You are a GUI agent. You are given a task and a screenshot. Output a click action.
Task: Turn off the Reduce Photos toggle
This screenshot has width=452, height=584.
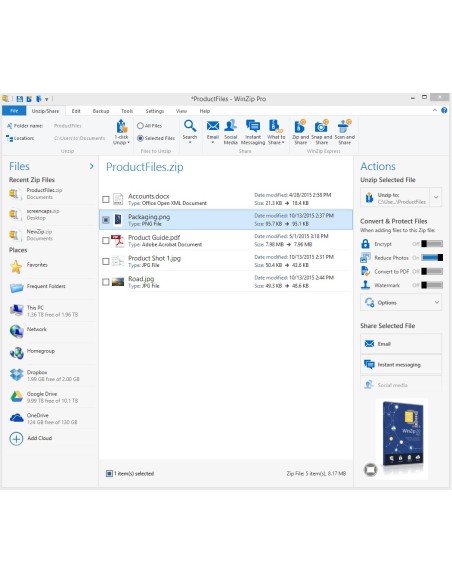coord(432,257)
